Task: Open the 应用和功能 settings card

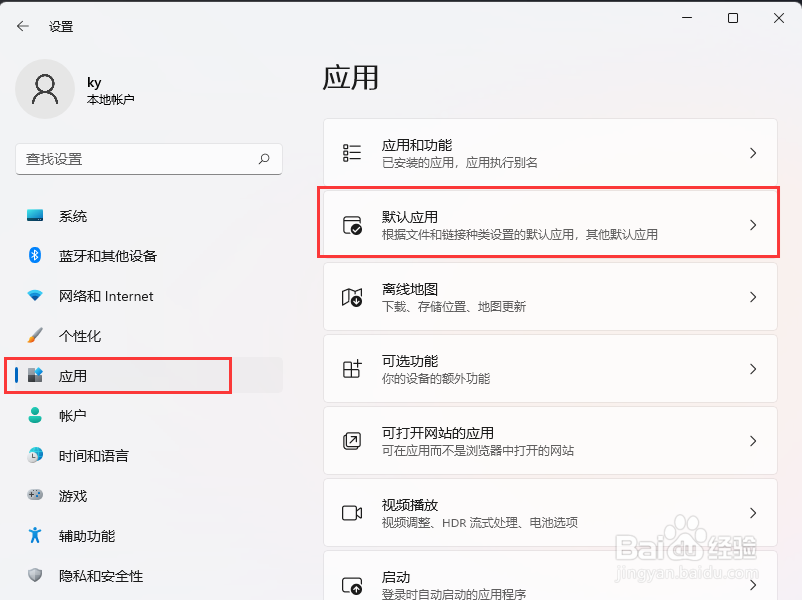Action: tap(550, 153)
